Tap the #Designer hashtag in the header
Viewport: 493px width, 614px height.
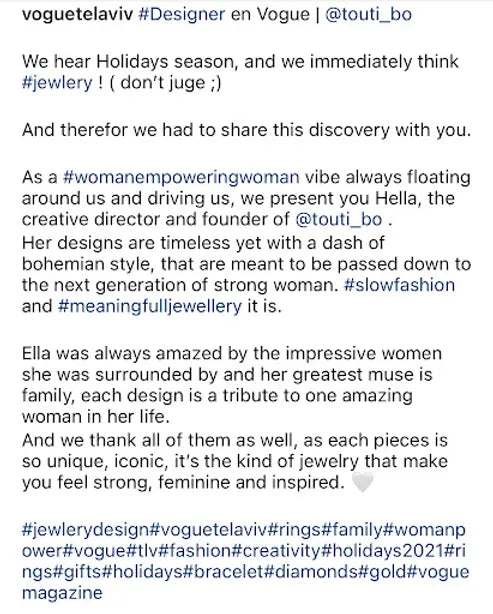pyautogui.click(x=182, y=15)
